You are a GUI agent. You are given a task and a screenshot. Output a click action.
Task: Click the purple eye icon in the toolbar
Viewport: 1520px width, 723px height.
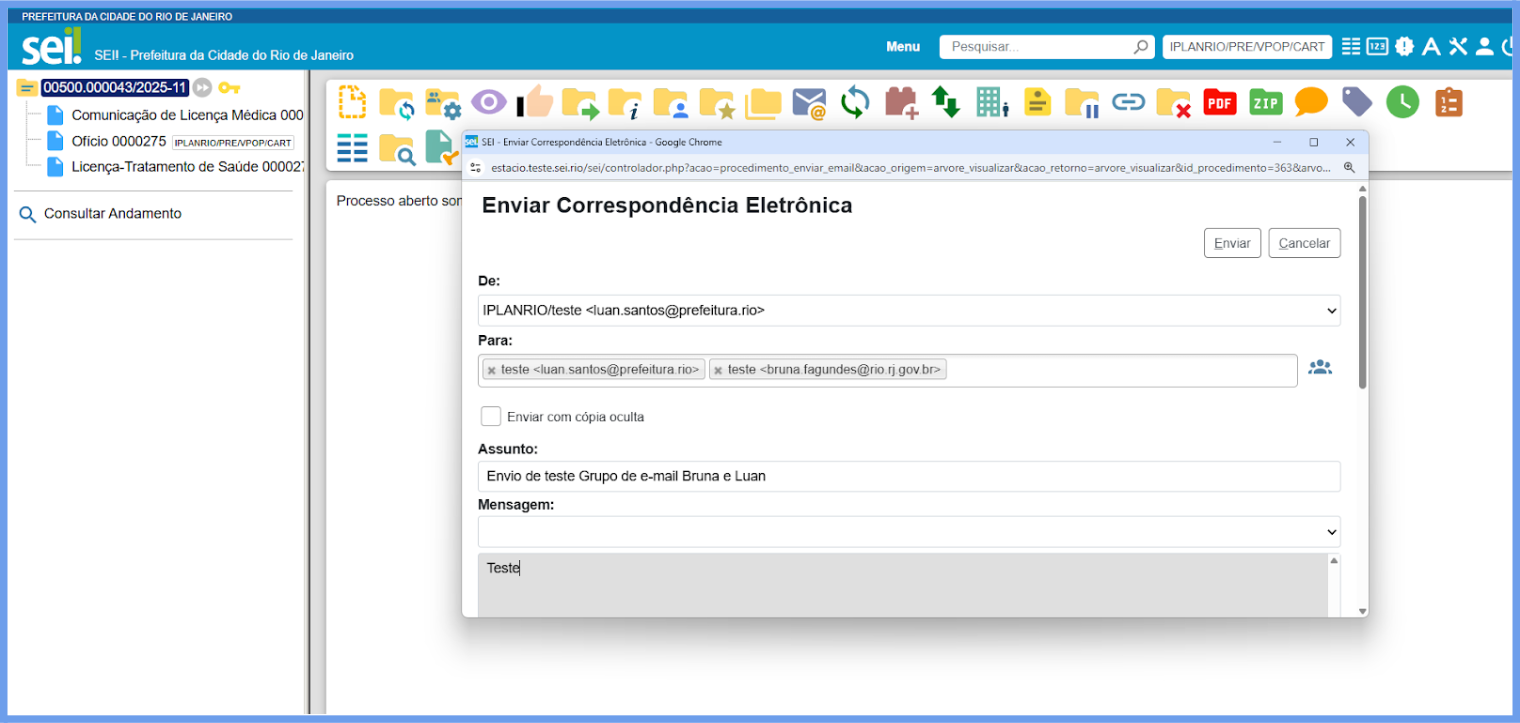point(489,102)
